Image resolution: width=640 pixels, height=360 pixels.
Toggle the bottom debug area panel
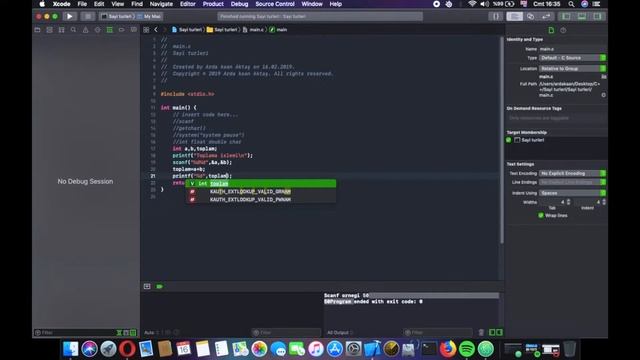click(582, 16)
